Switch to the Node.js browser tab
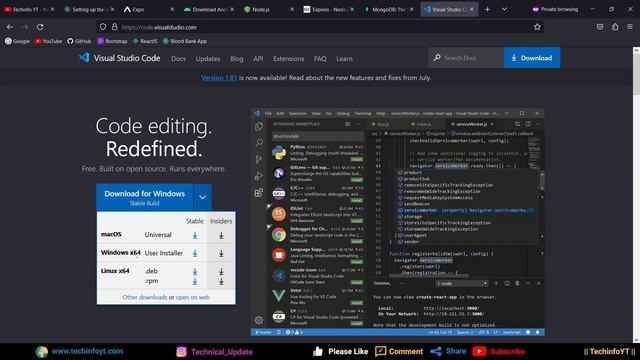This screenshot has height=360, width=640. coord(268,9)
